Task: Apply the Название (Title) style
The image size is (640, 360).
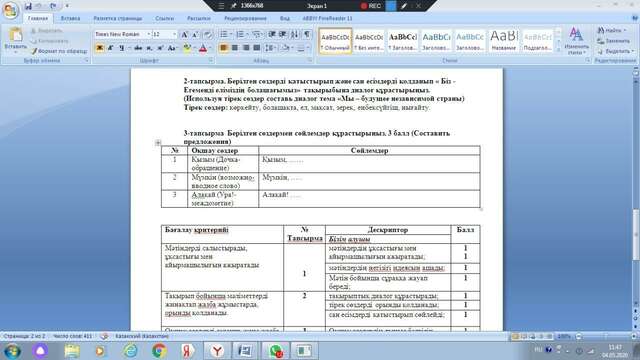Action: click(x=503, y=41)
